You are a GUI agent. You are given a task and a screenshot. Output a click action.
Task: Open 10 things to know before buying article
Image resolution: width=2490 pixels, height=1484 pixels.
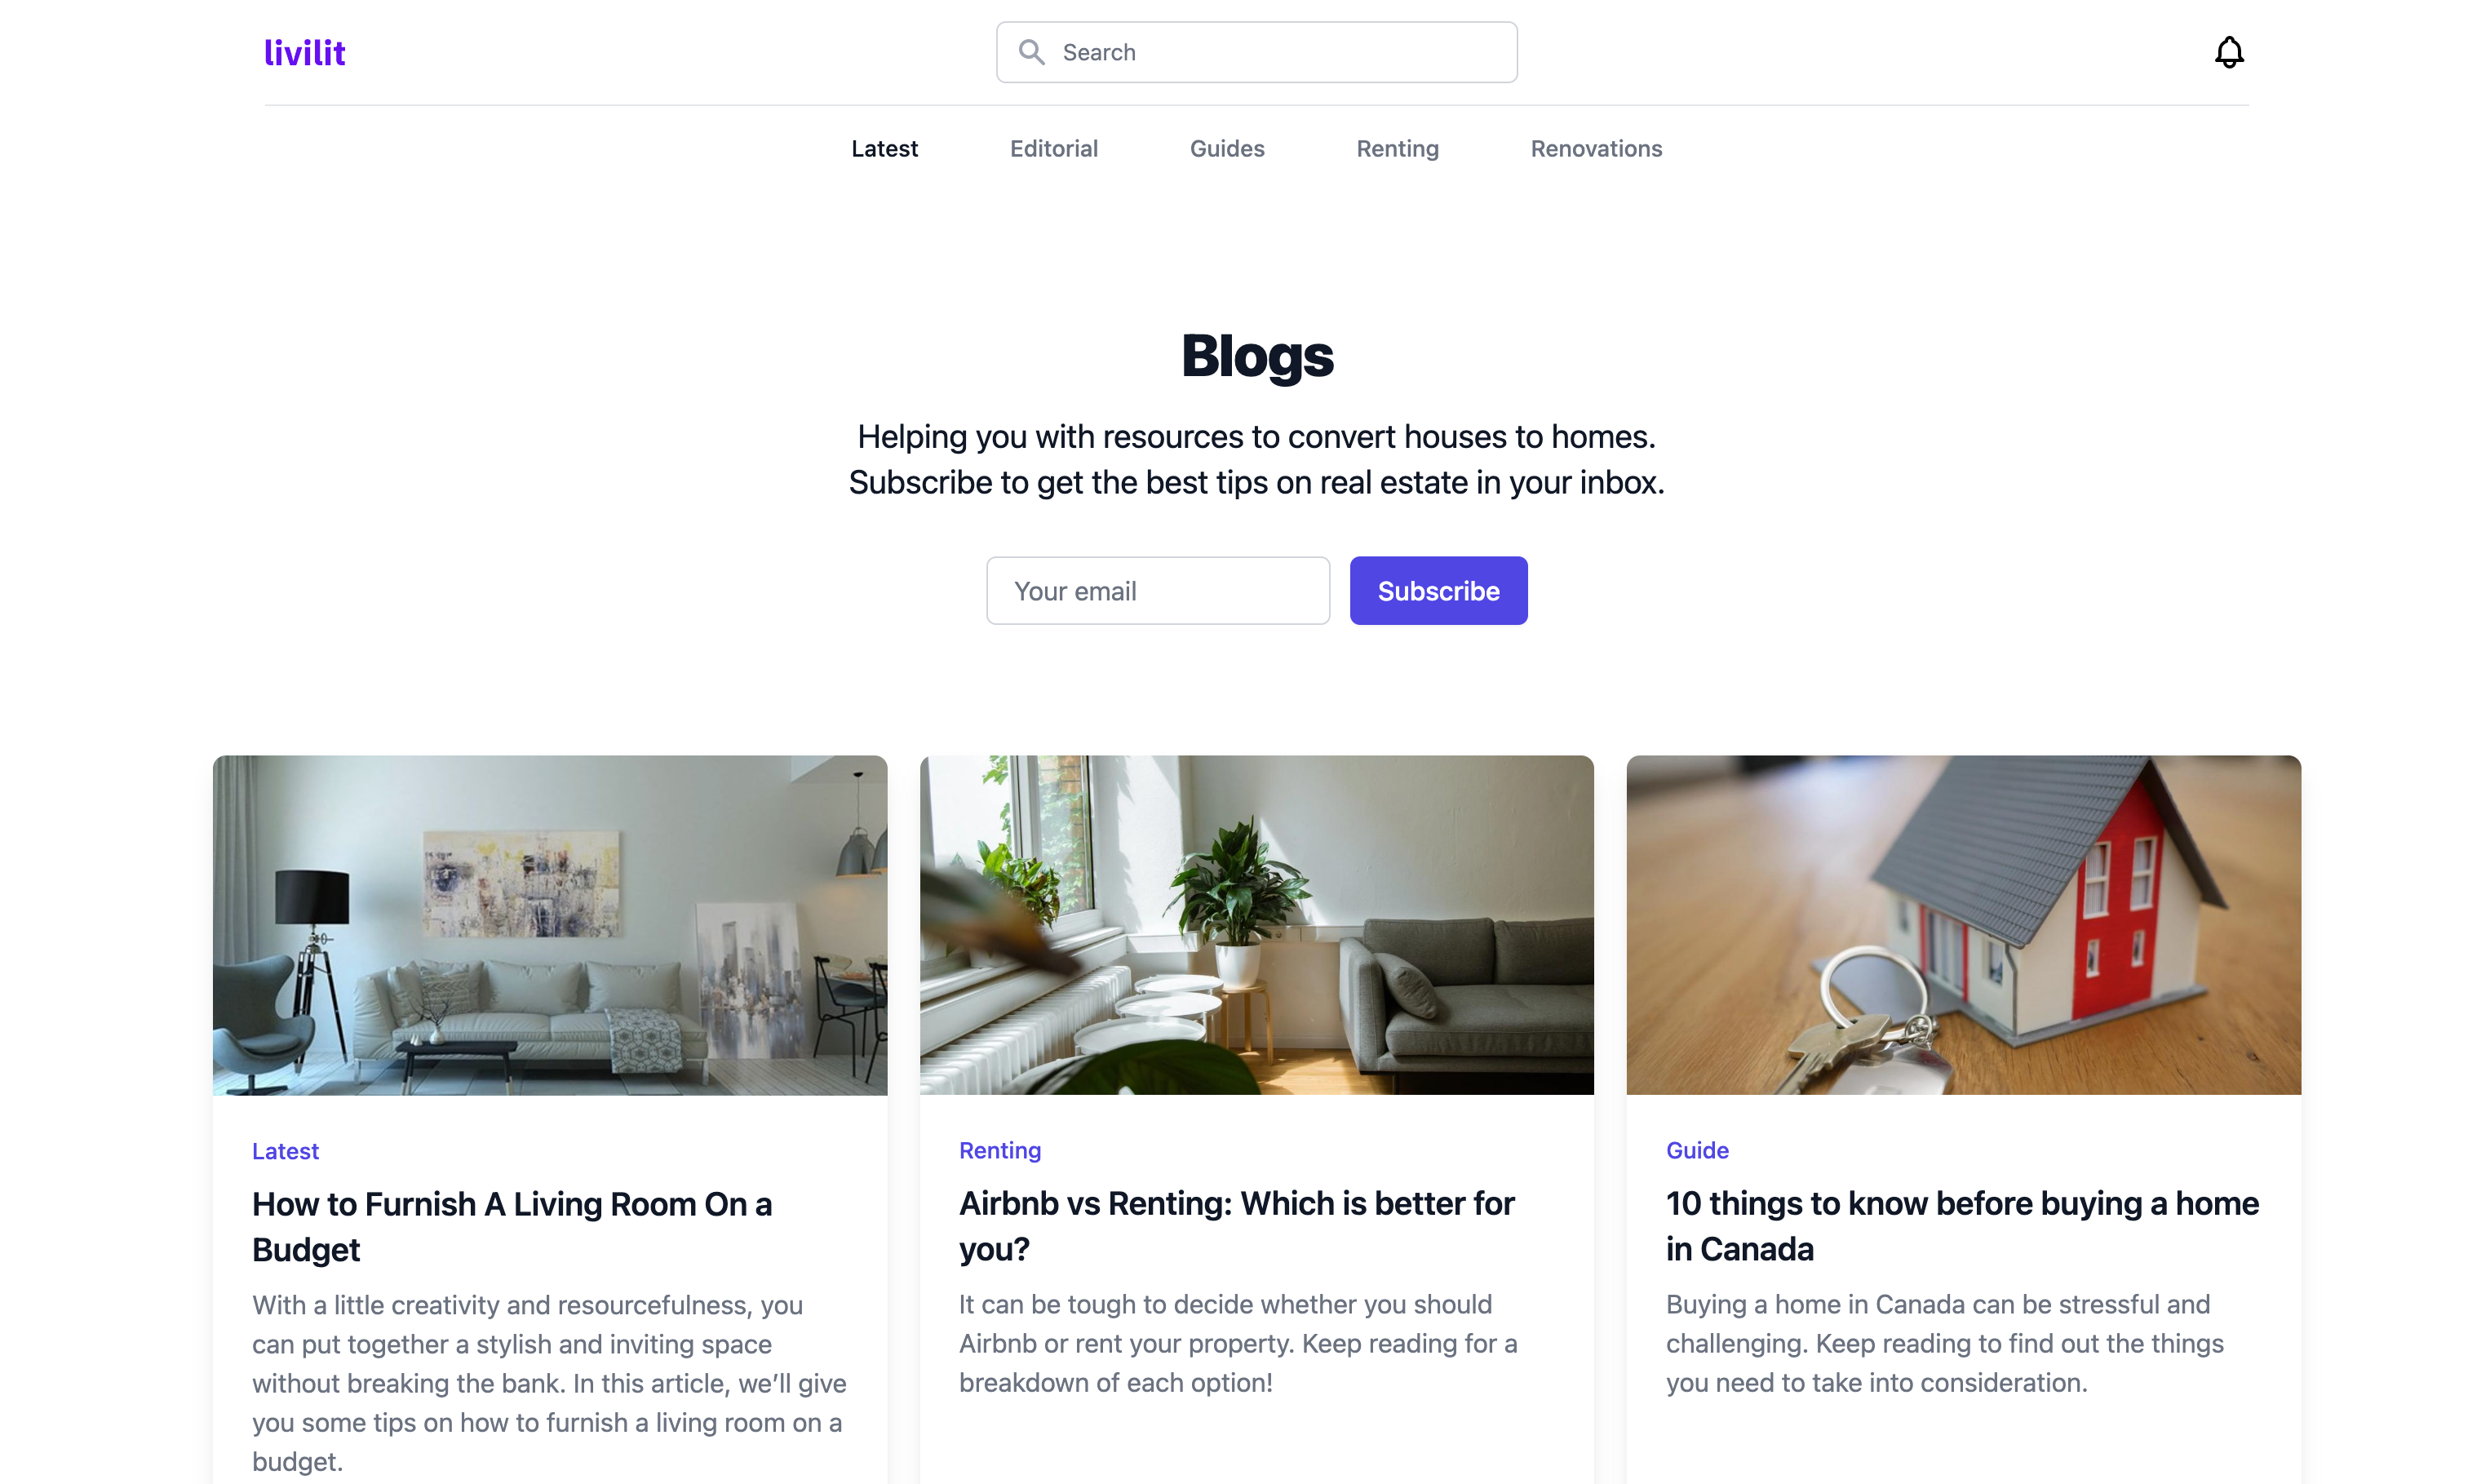click(1961, 1225)
